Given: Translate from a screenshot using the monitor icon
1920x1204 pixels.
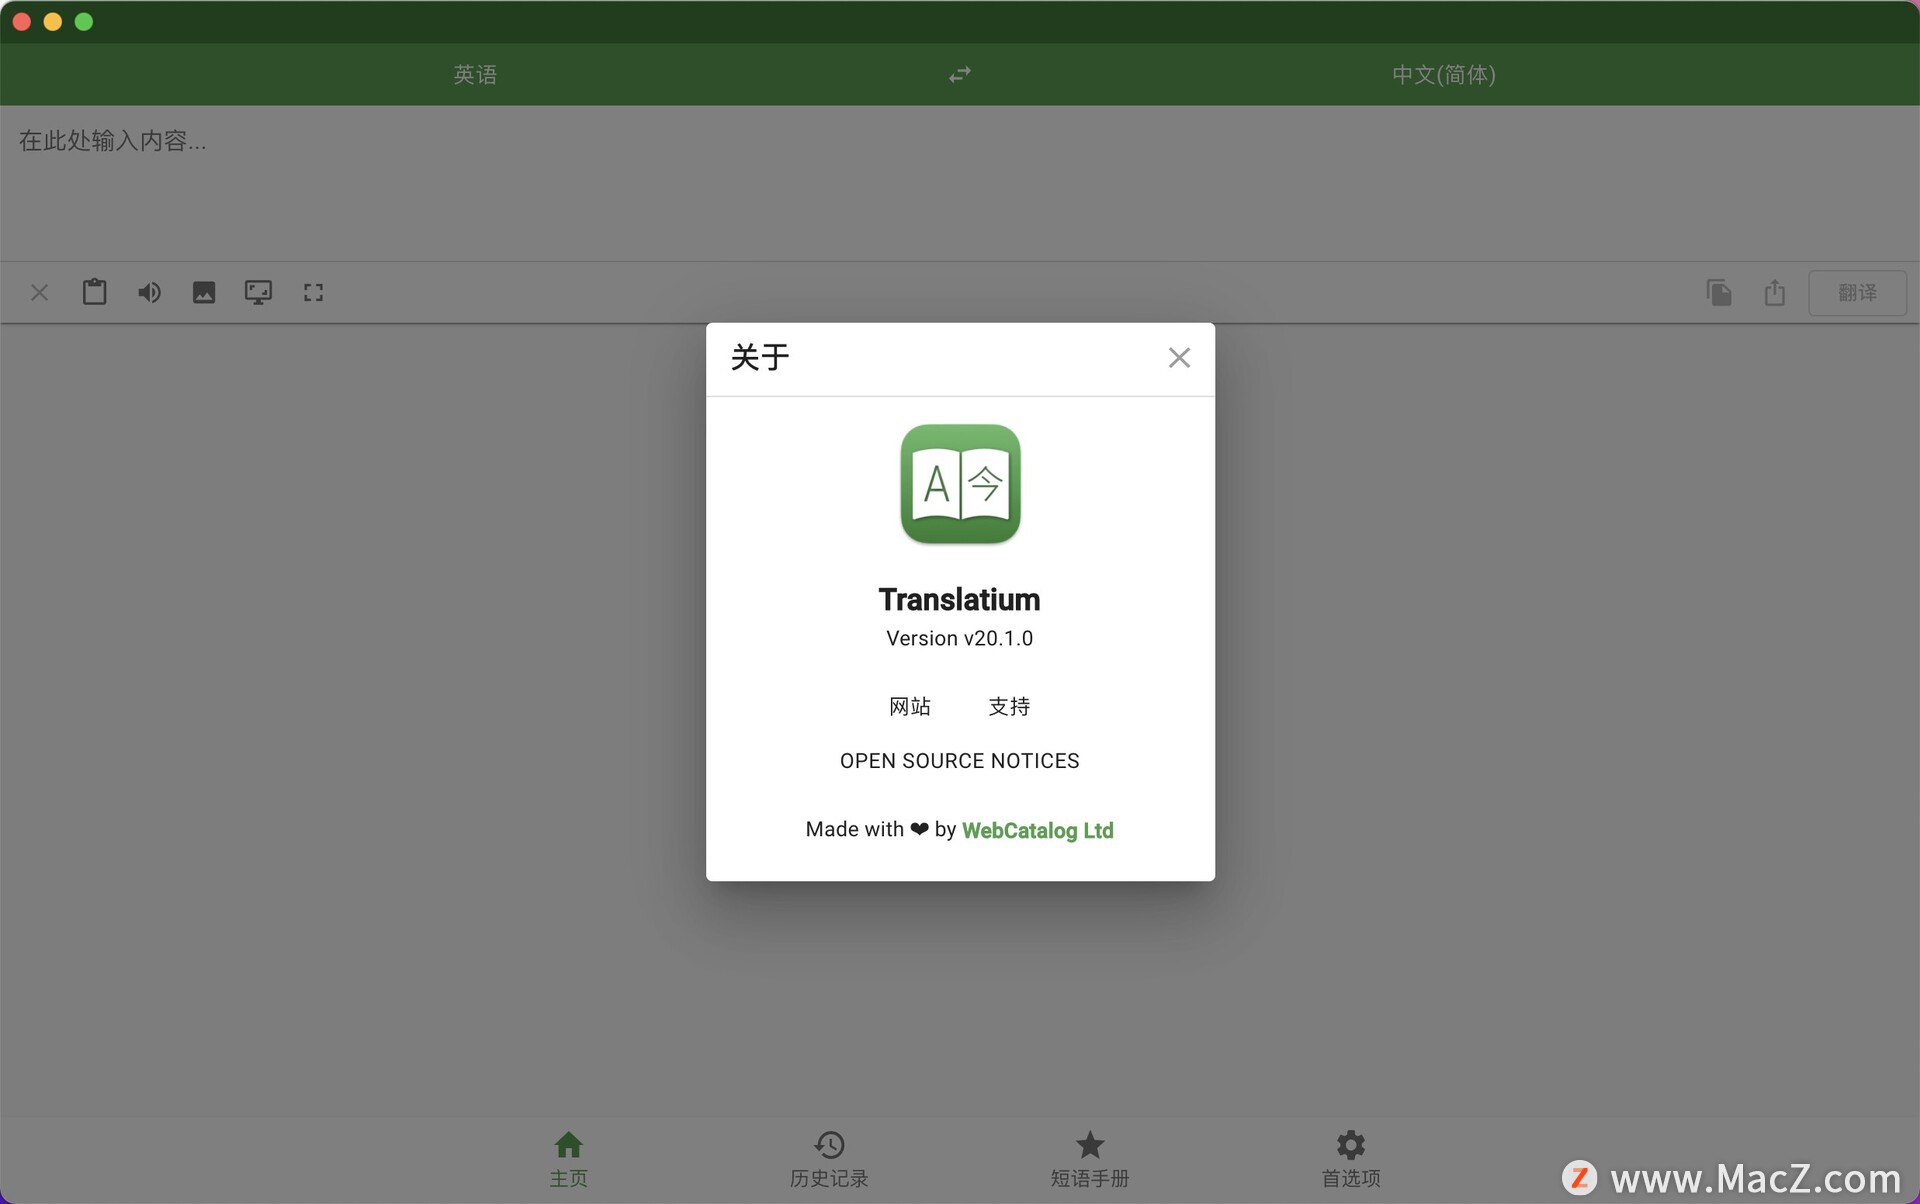Looking at the screenshot, I should pyautogui.click(x=258, y=292).
